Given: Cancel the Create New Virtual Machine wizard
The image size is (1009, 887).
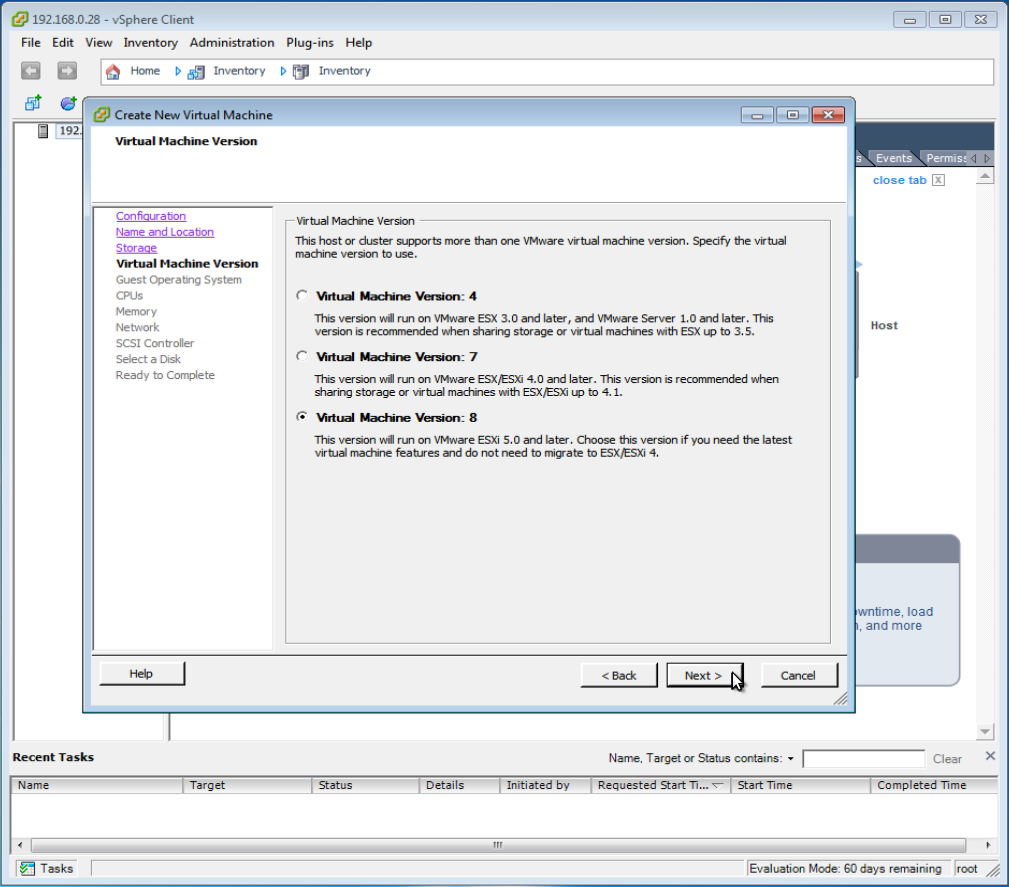Looking at the screenshot, I should coord(799,675).
